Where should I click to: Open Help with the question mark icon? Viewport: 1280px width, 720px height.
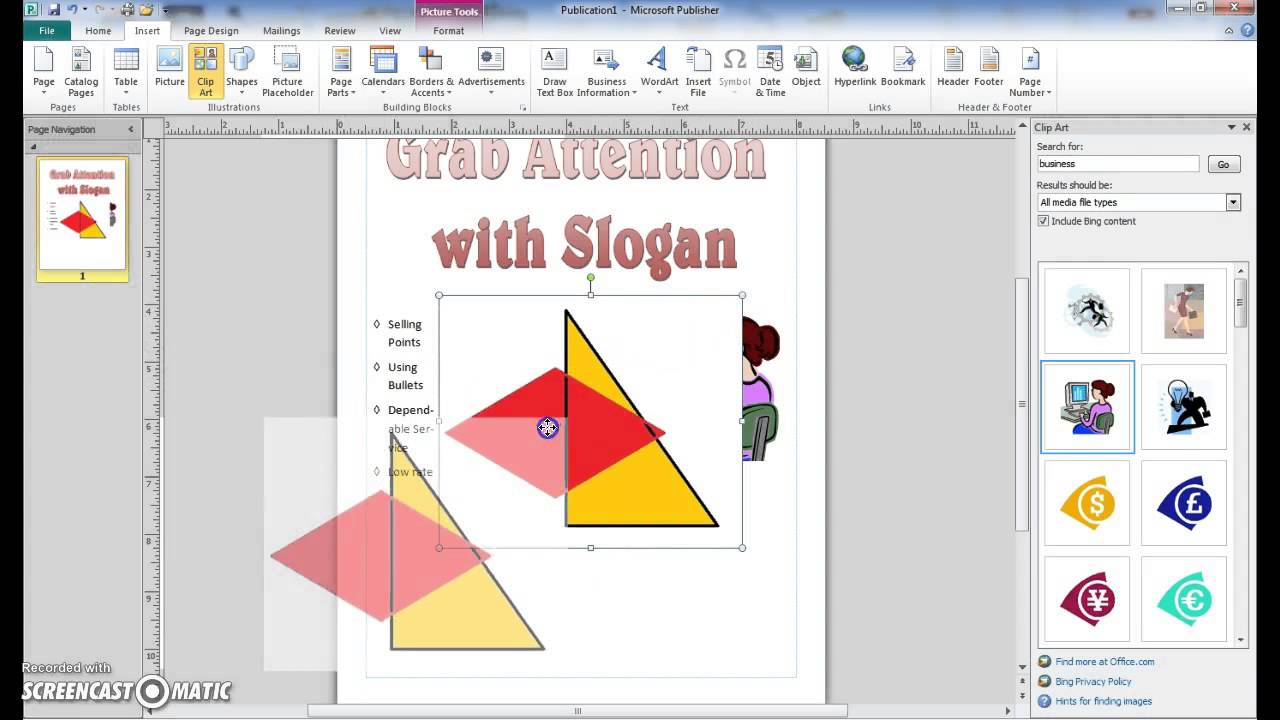(x=1247, y=31)
